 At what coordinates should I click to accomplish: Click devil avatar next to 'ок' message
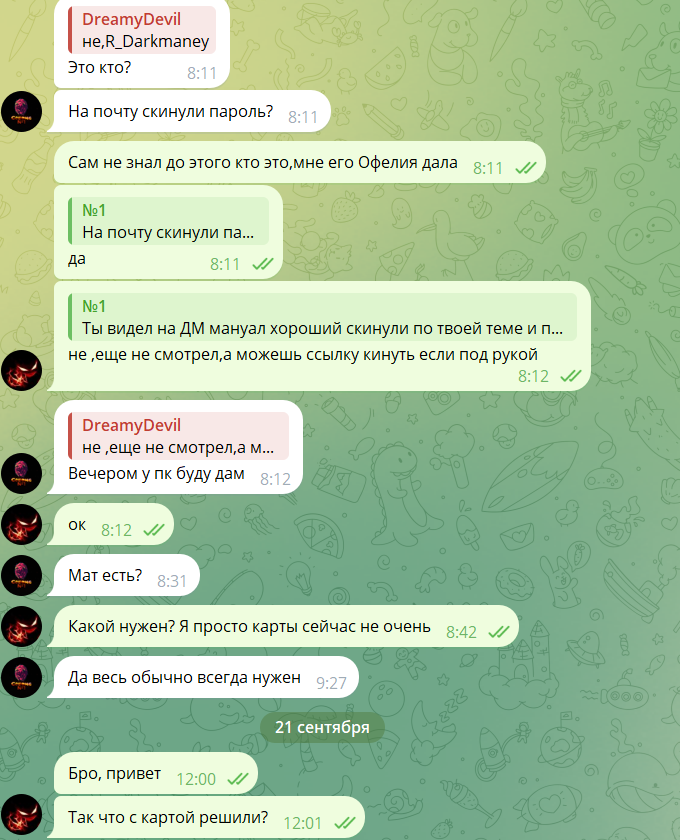21,524
